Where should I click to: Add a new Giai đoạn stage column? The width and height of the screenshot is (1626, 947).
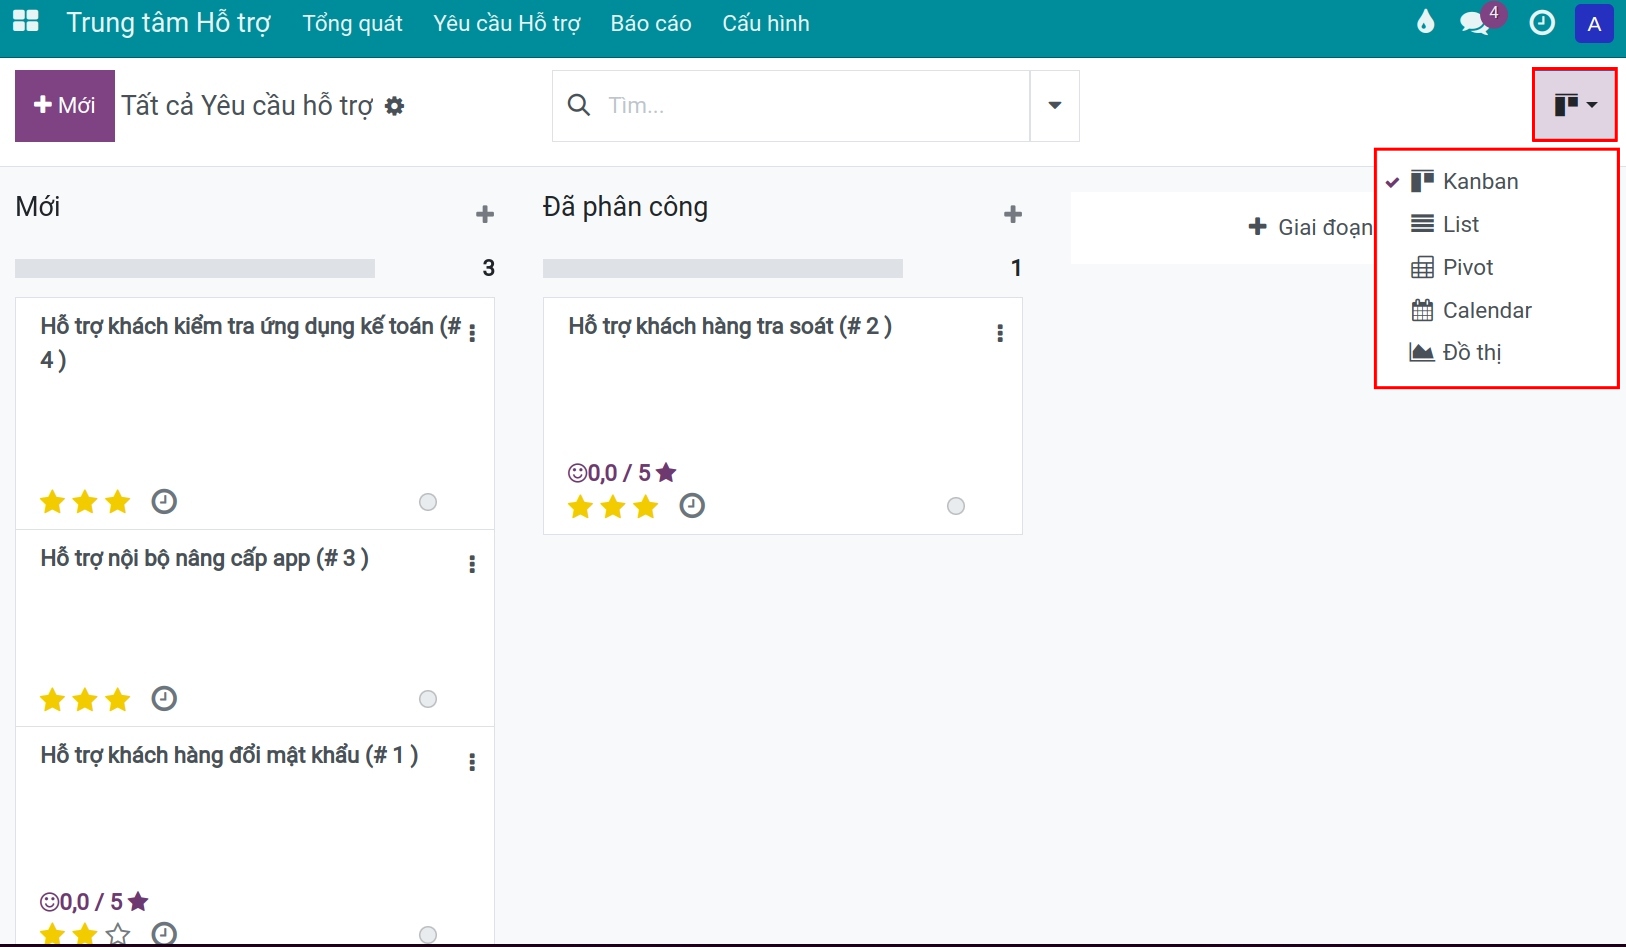[1310, 227]
